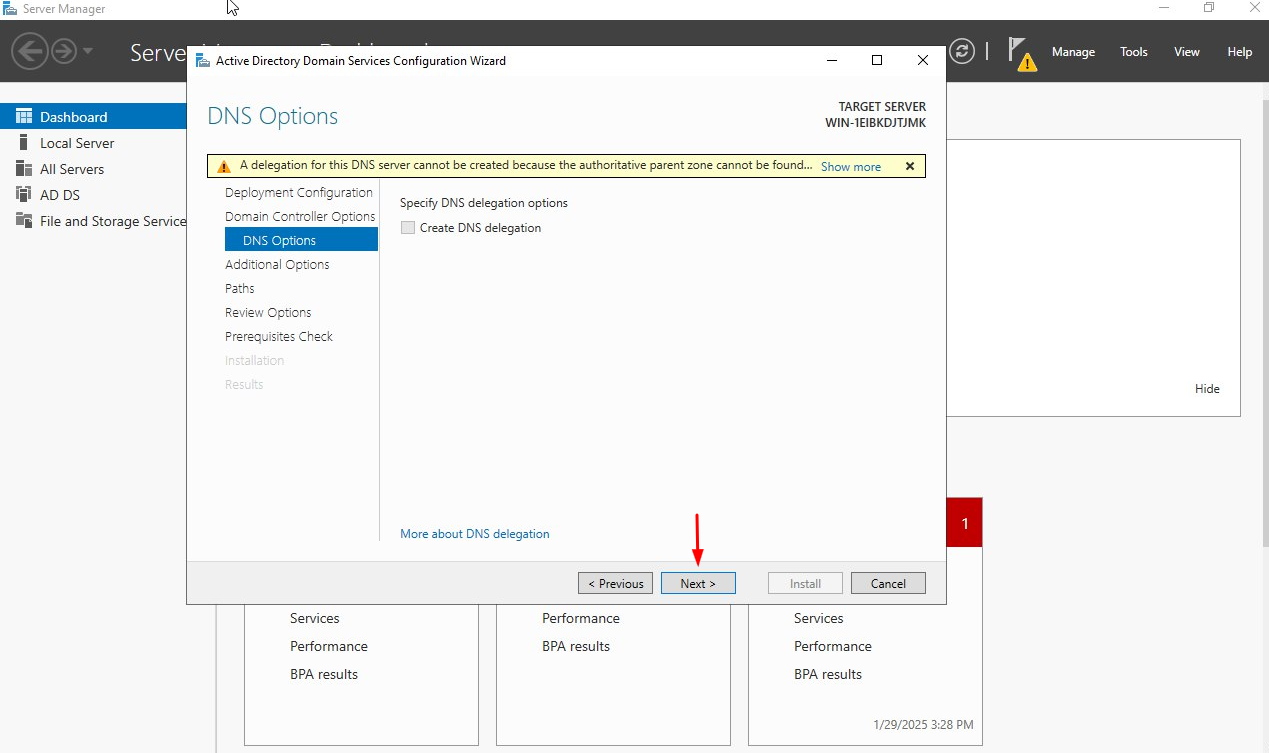Click Hide on the dashboard welcome tile
Viewport: 1269px width, 753px height.
(1207, 389)
